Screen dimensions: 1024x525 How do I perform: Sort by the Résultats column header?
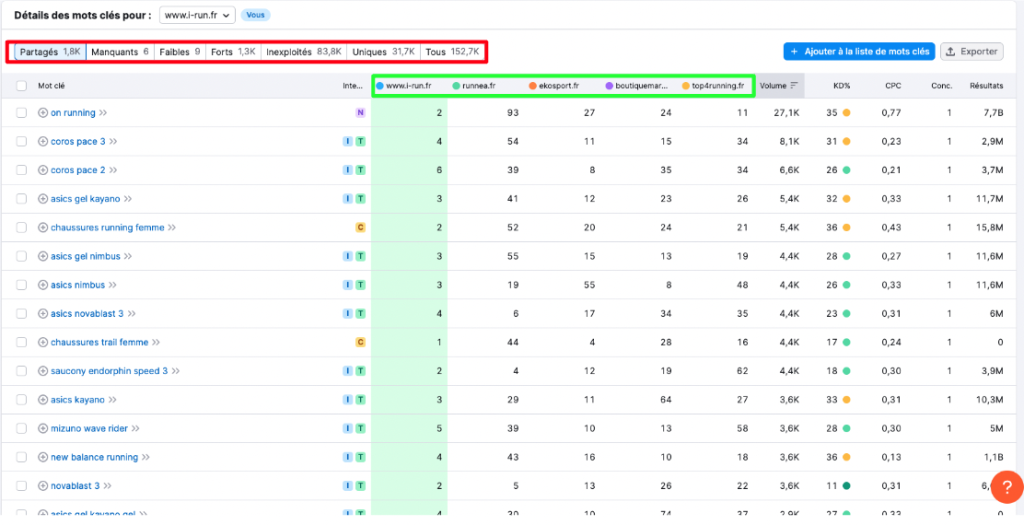(x=987, y=86)
